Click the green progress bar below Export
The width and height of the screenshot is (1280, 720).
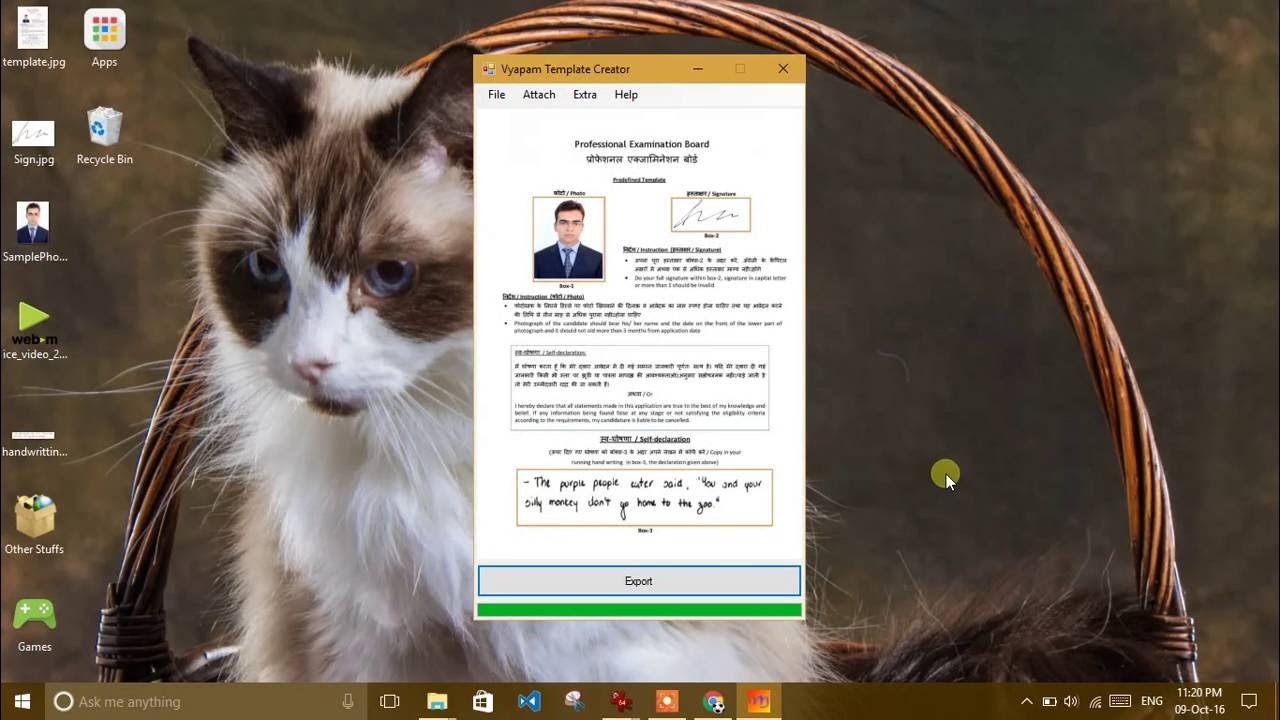[639, 609]
